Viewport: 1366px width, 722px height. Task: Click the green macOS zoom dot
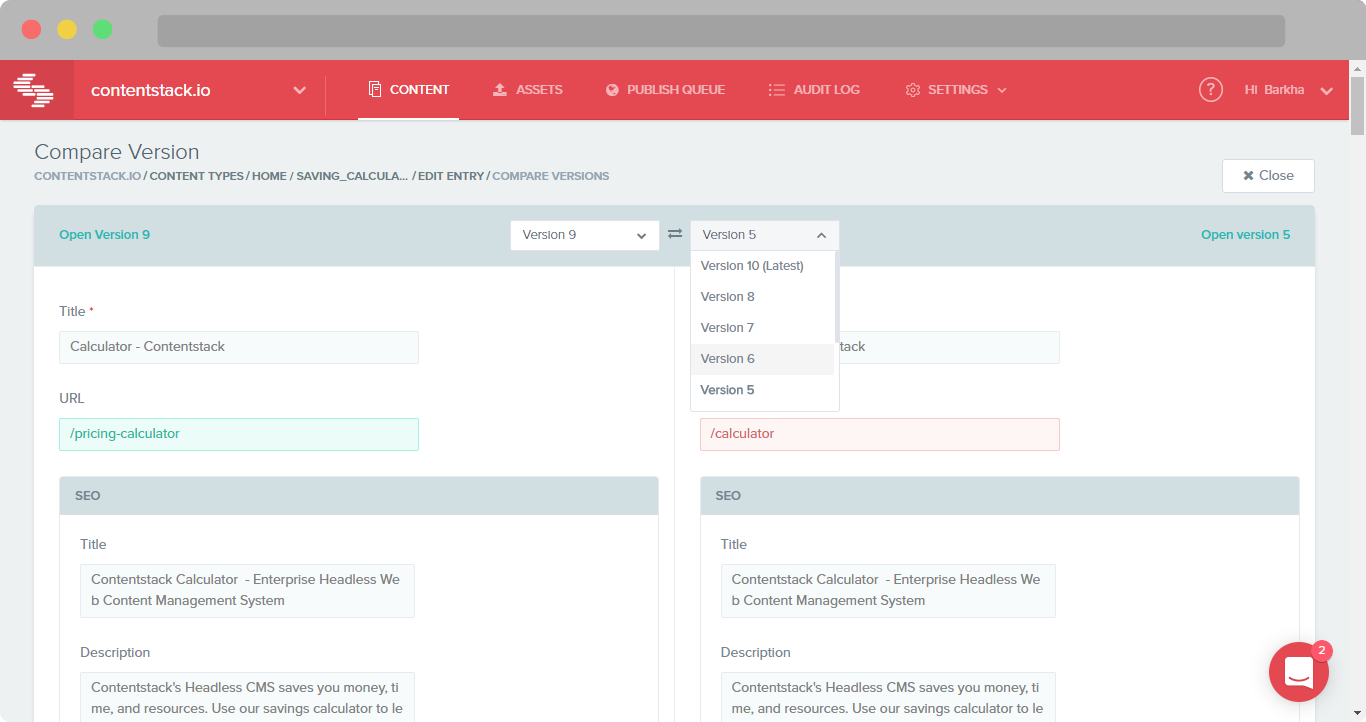pyautogui.click(x=102, y=29)
